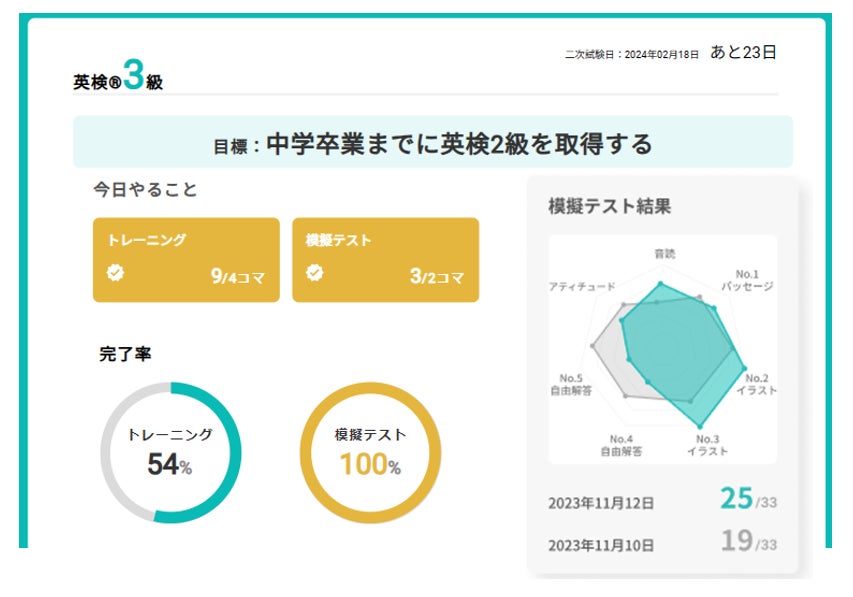Screen dimensions: 853x597
Task: Select the No.1 パッセージ radar label
Action: [x=748, y=280]
